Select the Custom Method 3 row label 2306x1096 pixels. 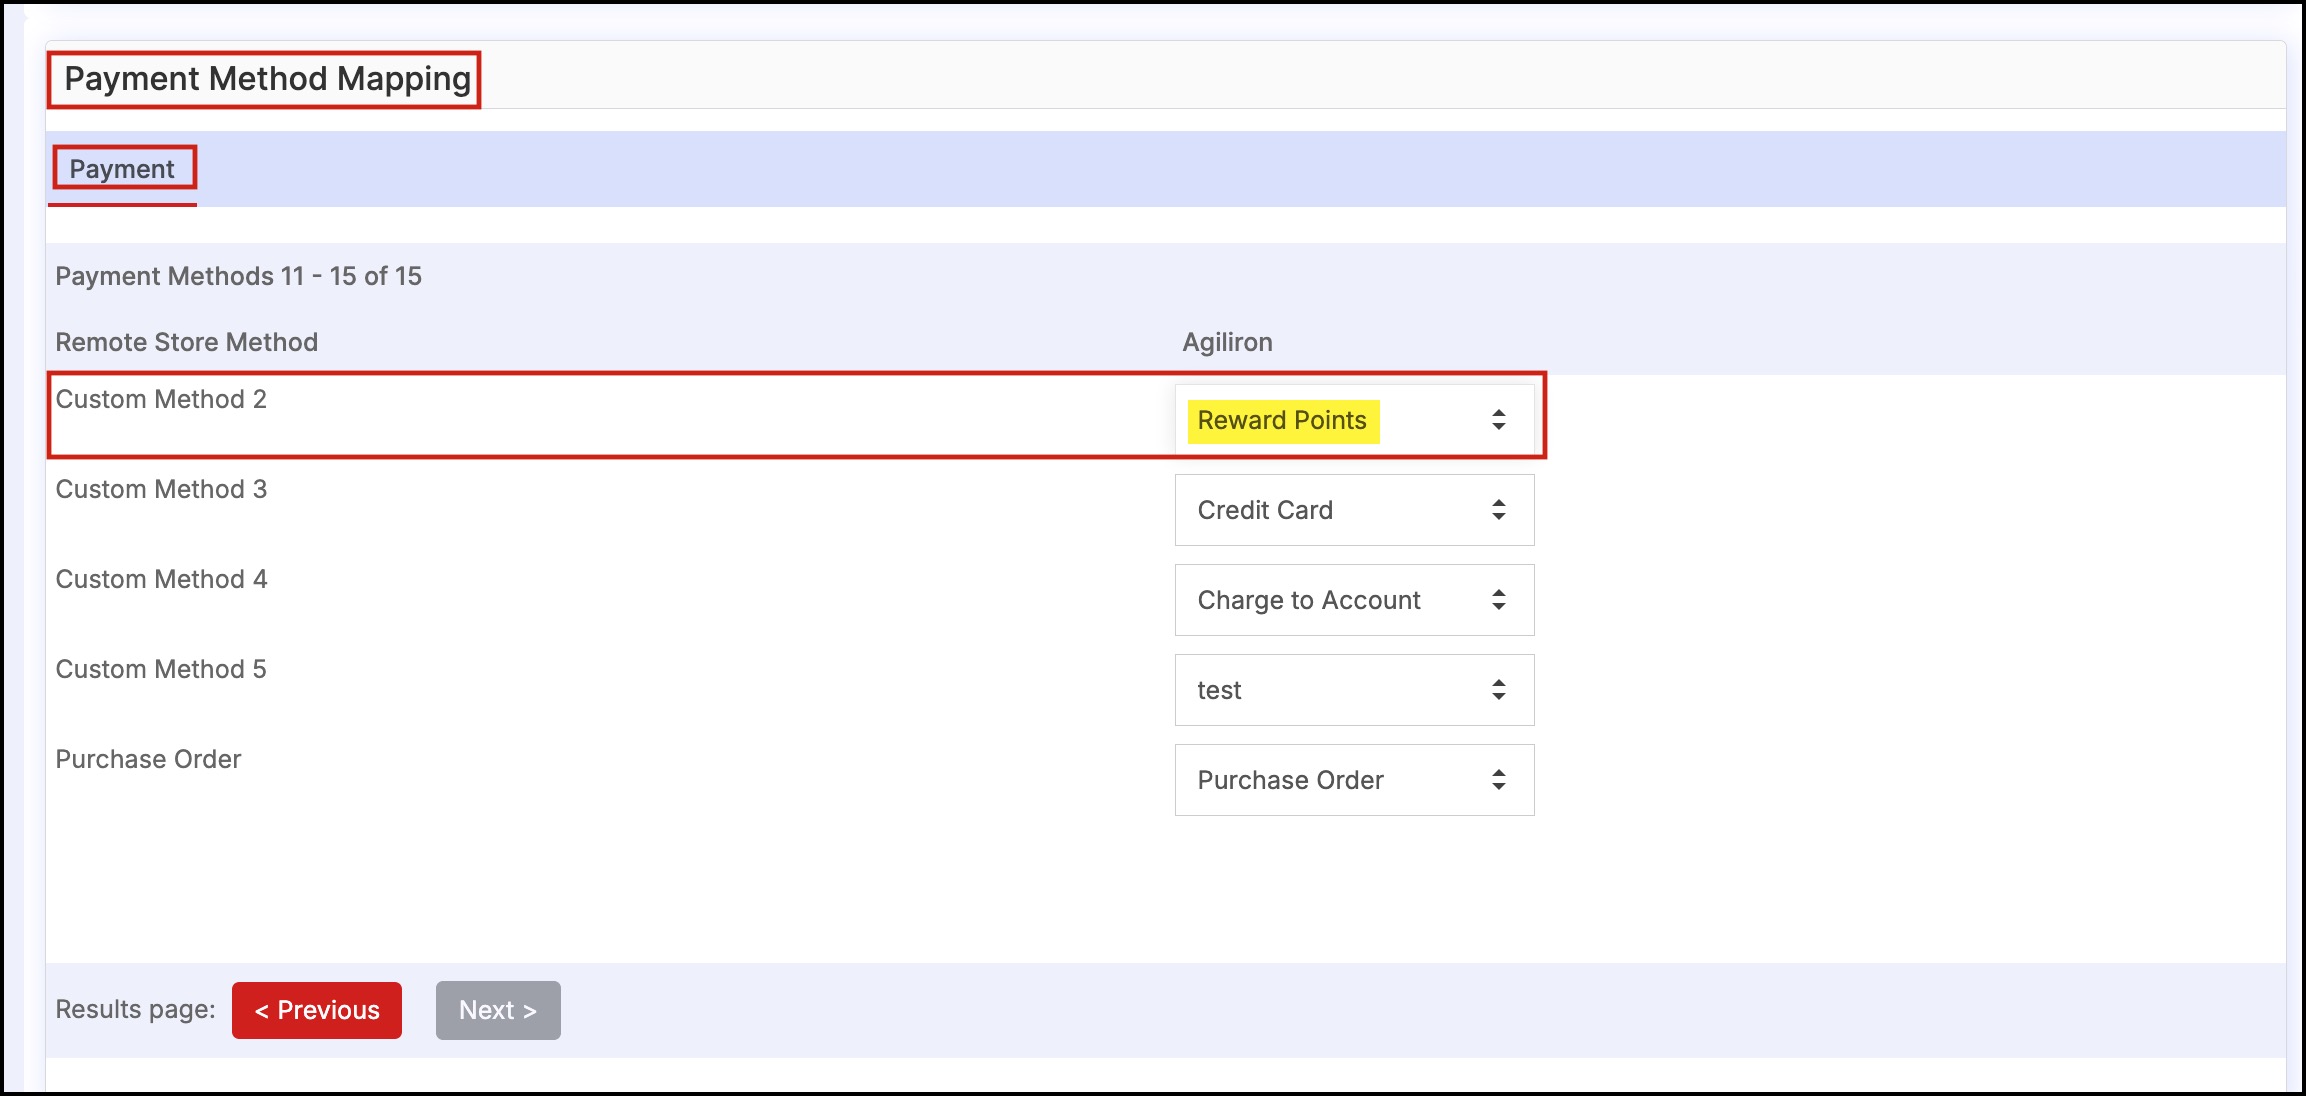click(161, 489)
